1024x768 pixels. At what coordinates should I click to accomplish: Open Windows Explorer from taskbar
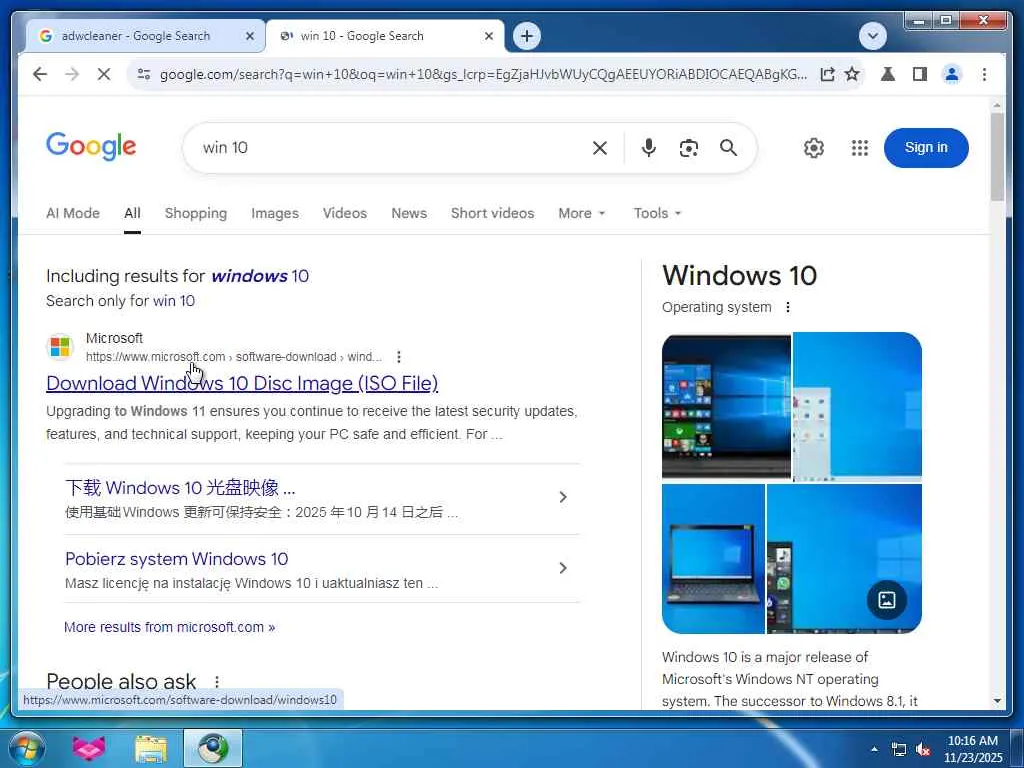(151, 748)
